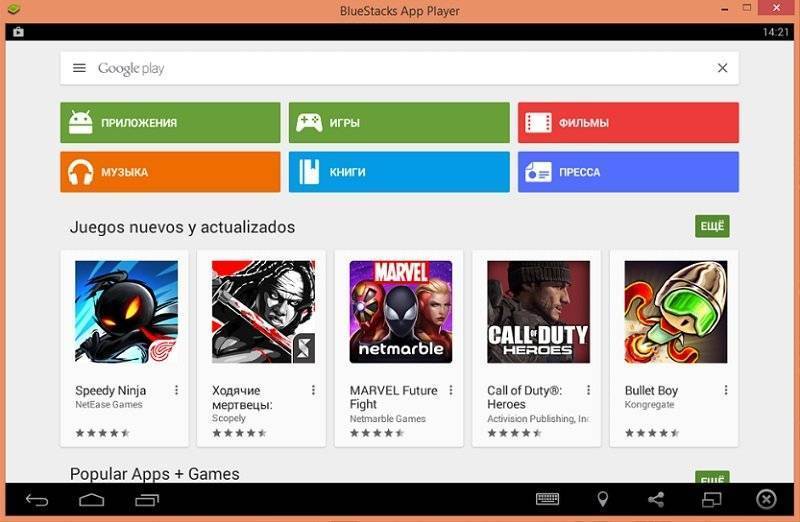The height and width of the screenshot is (522, 800).
Task: Open Ходячие мертвецы game thumbnail
Action: pos(263,312)
